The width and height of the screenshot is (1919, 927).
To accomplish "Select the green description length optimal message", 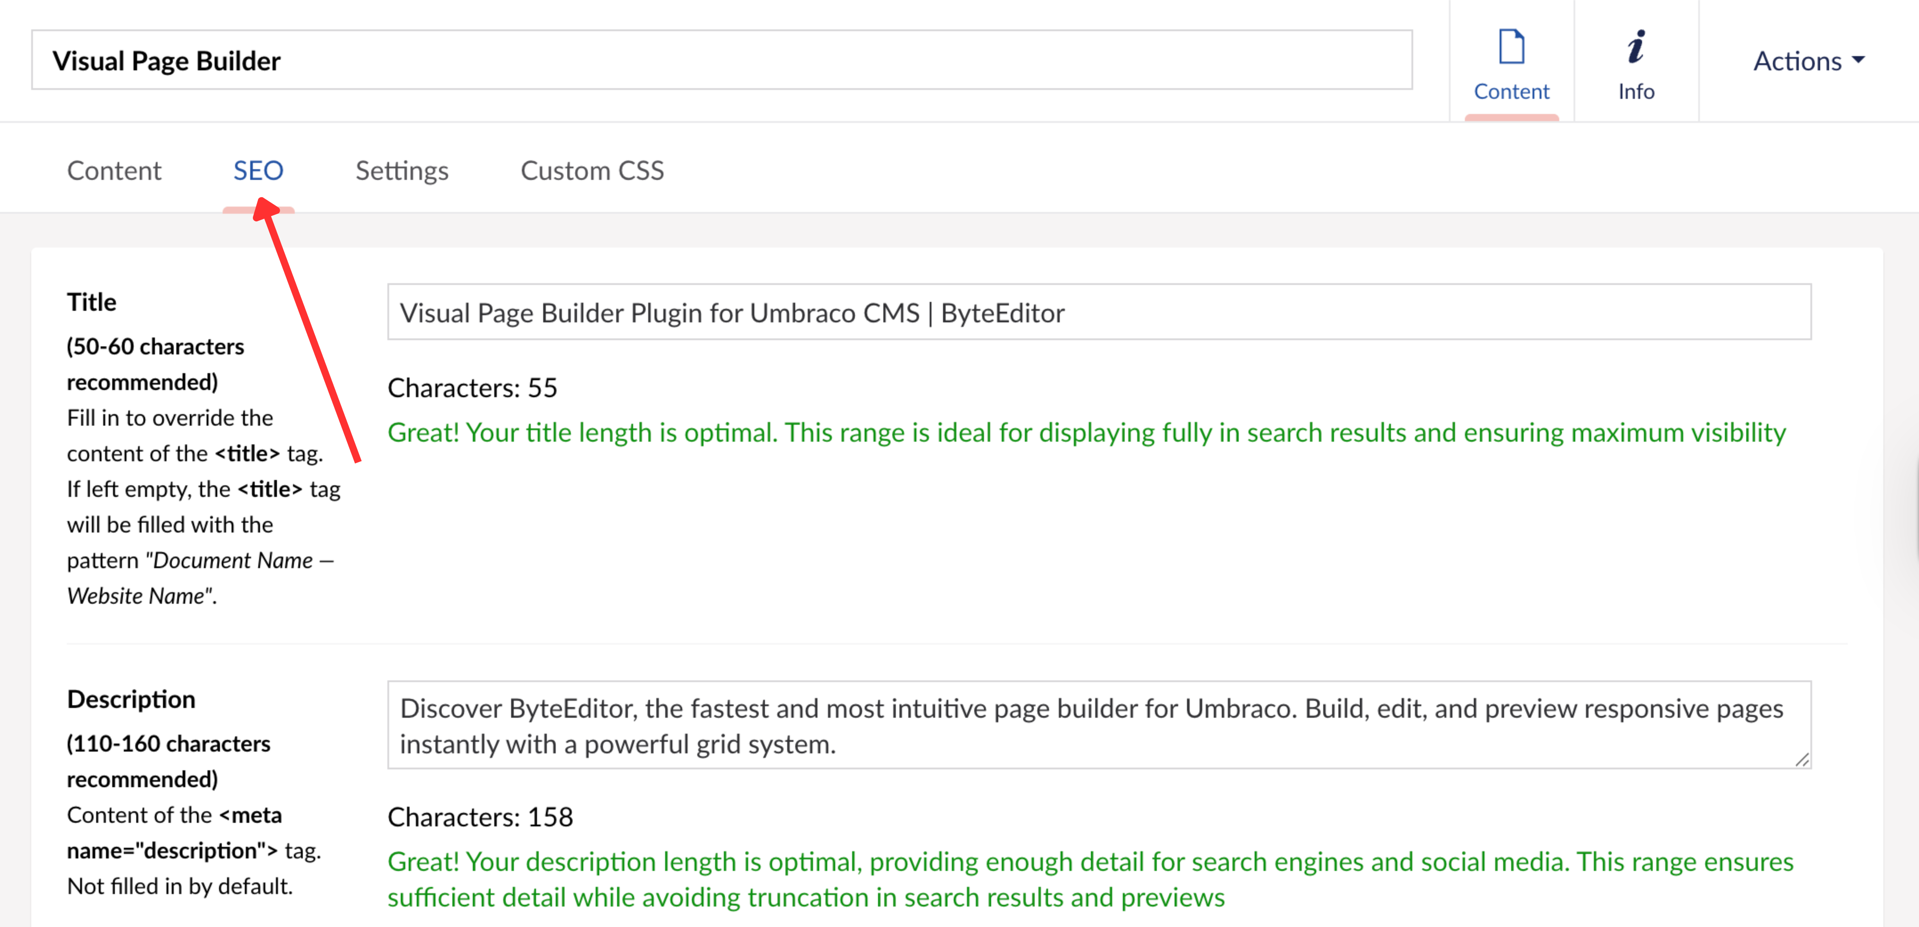I will pyautogui.click(x=1090, y=879).
